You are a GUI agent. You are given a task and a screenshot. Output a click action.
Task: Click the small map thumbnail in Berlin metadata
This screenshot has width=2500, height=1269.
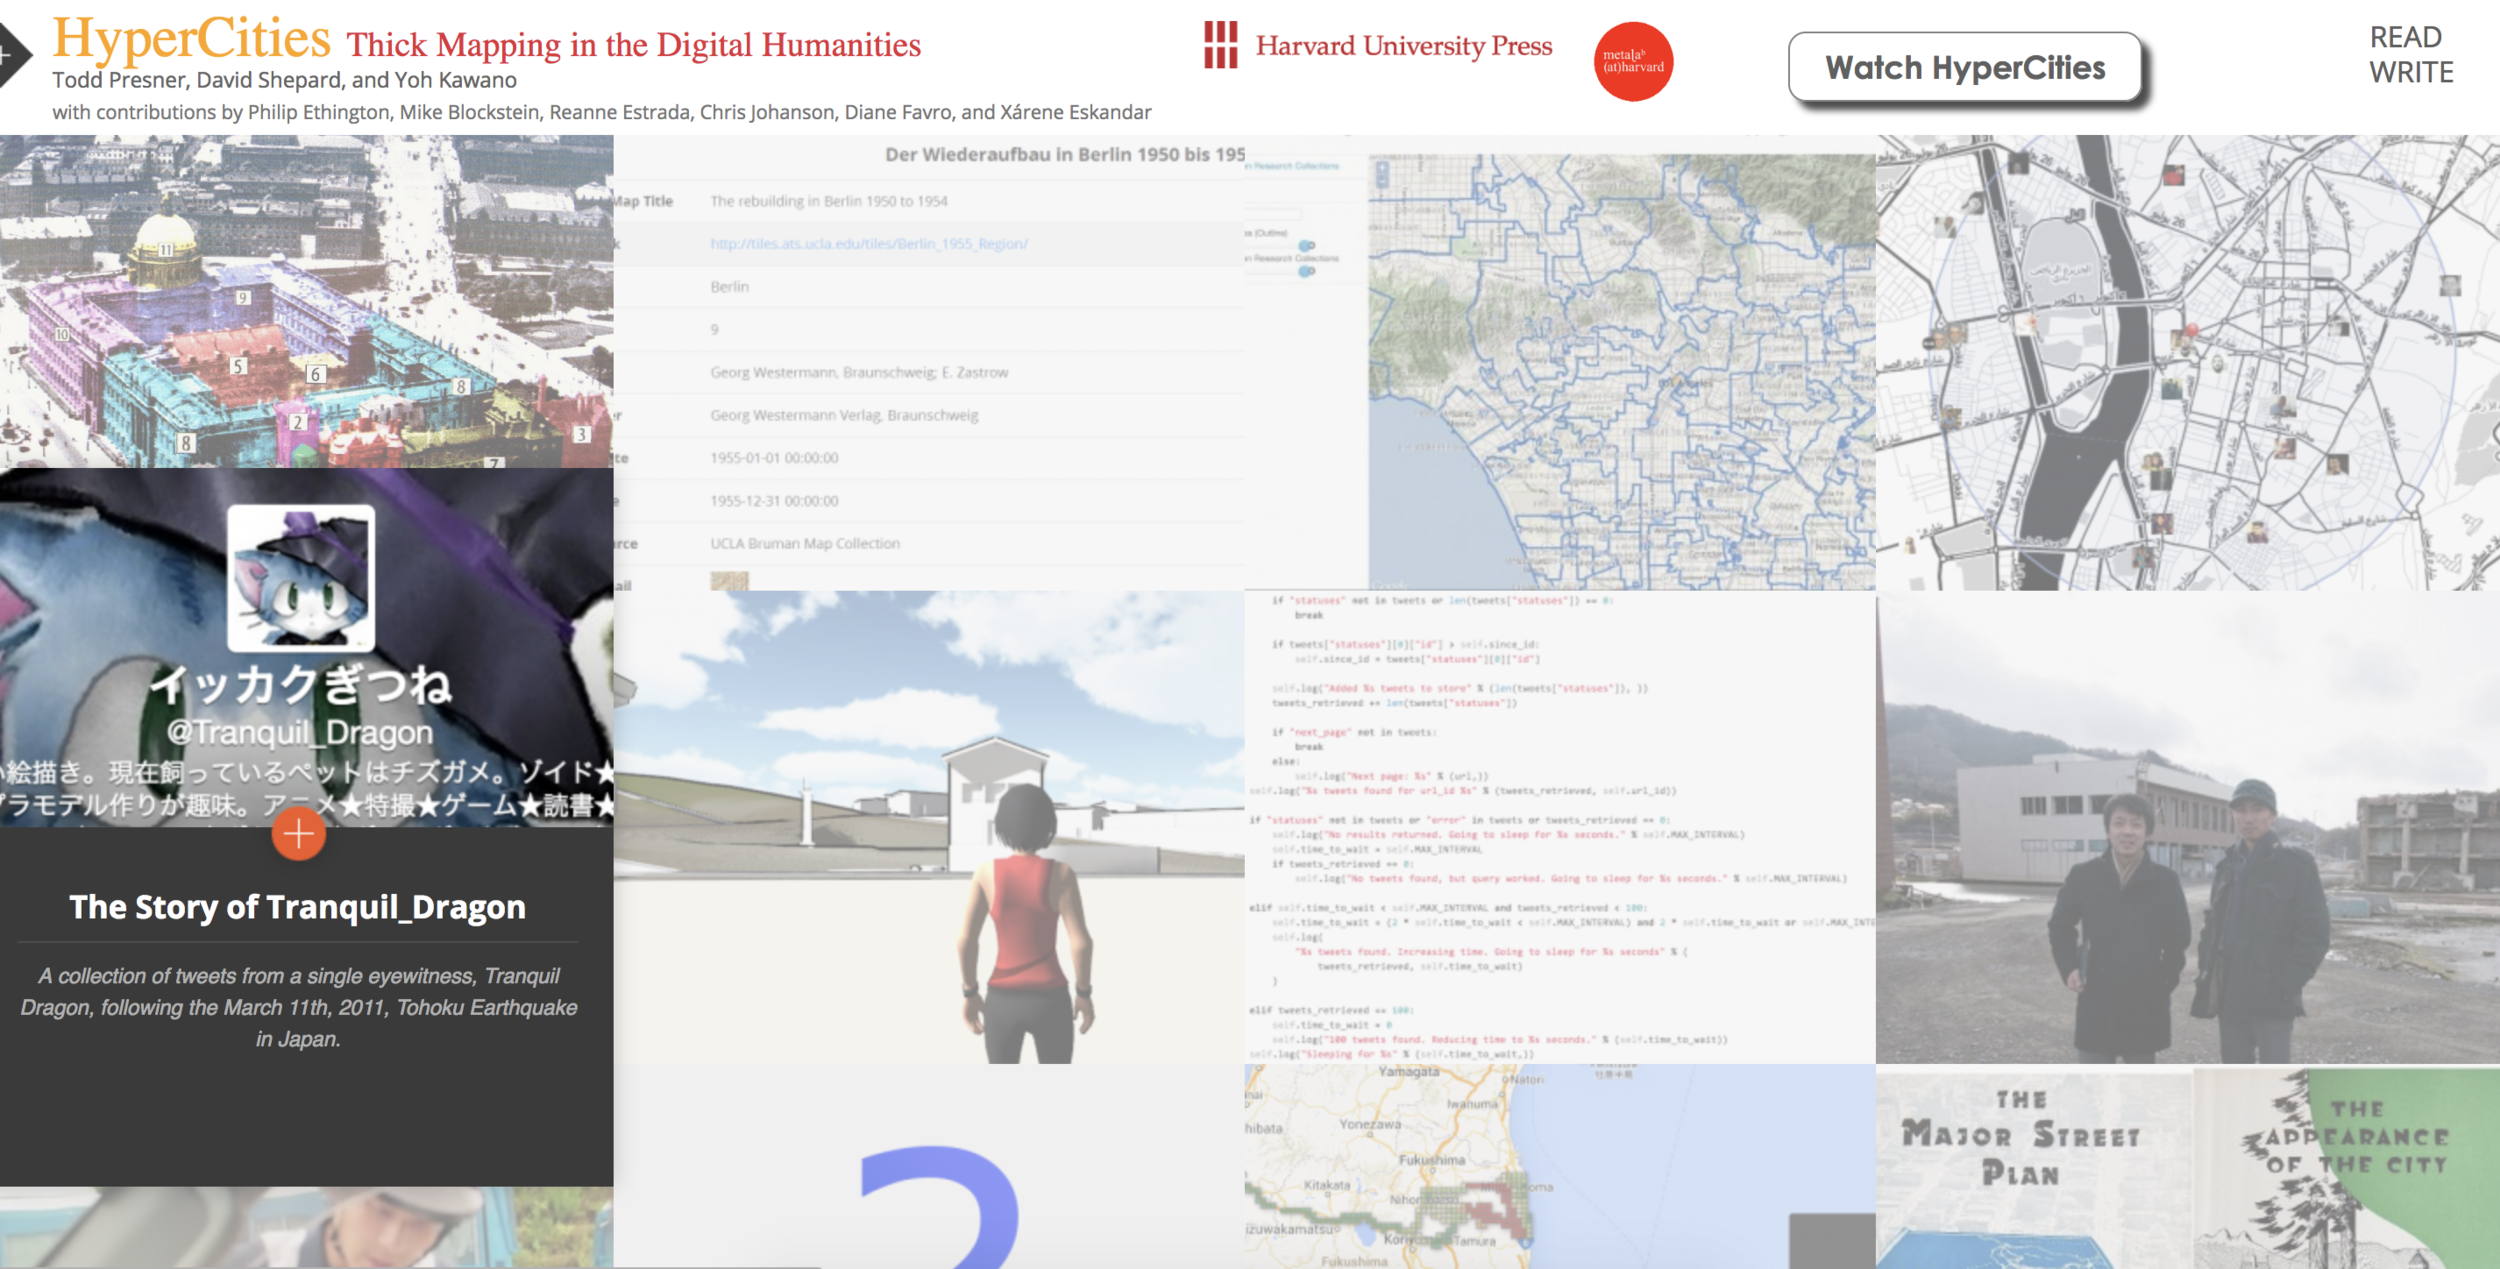(x=729, y=581)
